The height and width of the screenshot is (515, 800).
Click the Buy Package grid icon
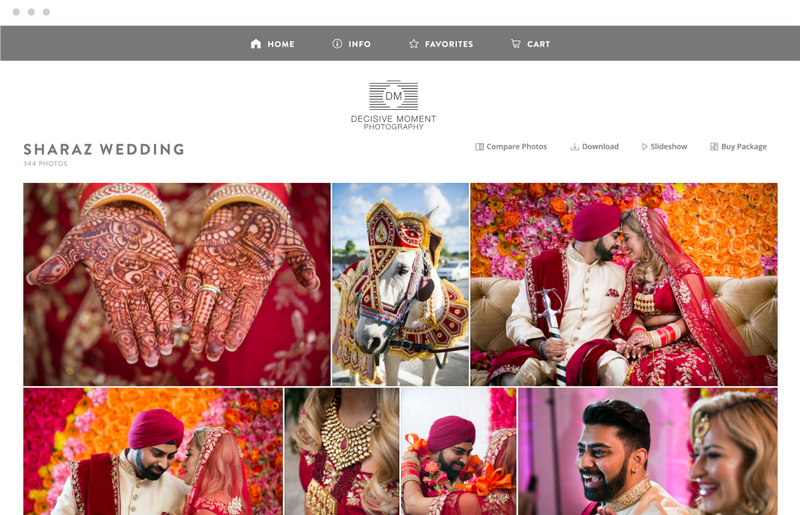pyautogui.click(x=714, y=147)
